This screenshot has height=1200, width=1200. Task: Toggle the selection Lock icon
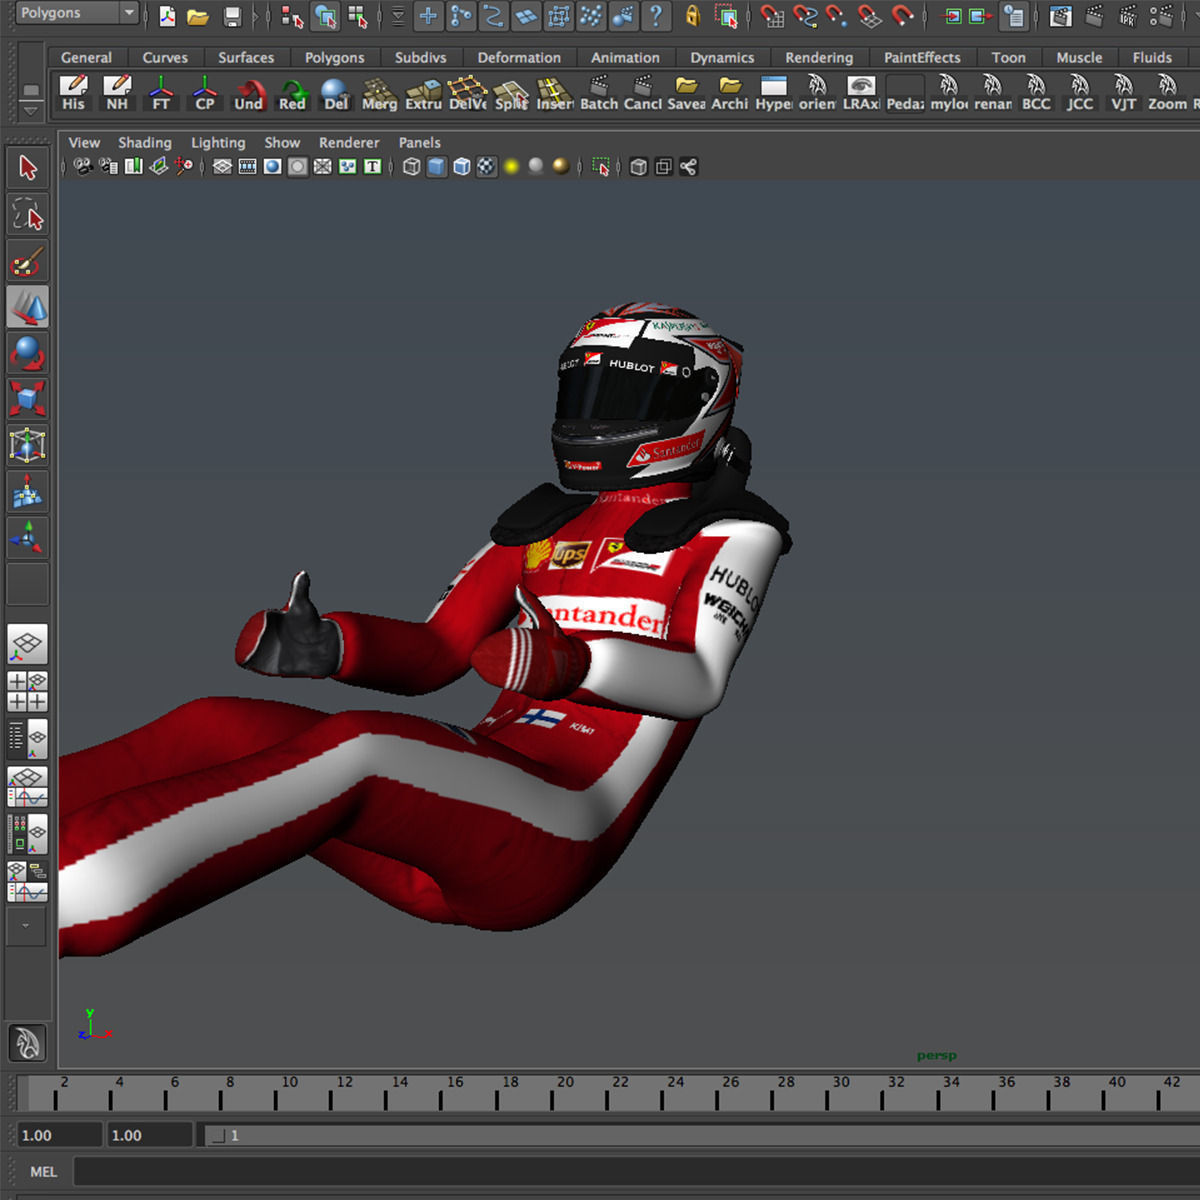coord(692,15)
